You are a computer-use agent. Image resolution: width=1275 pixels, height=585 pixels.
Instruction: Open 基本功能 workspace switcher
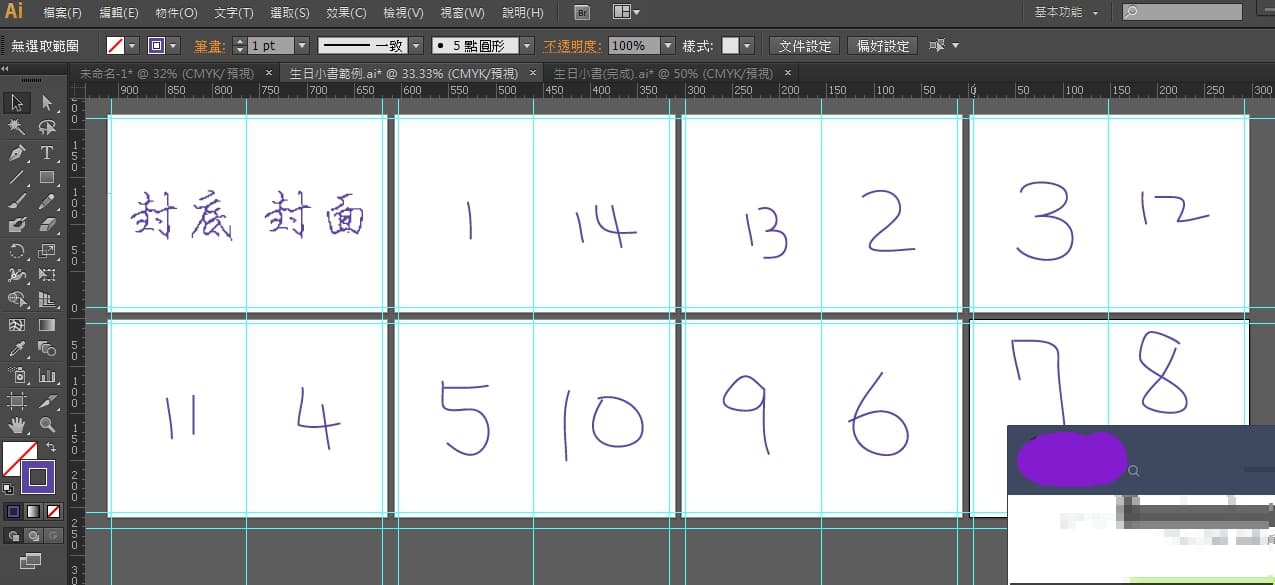click(1066, 13)
